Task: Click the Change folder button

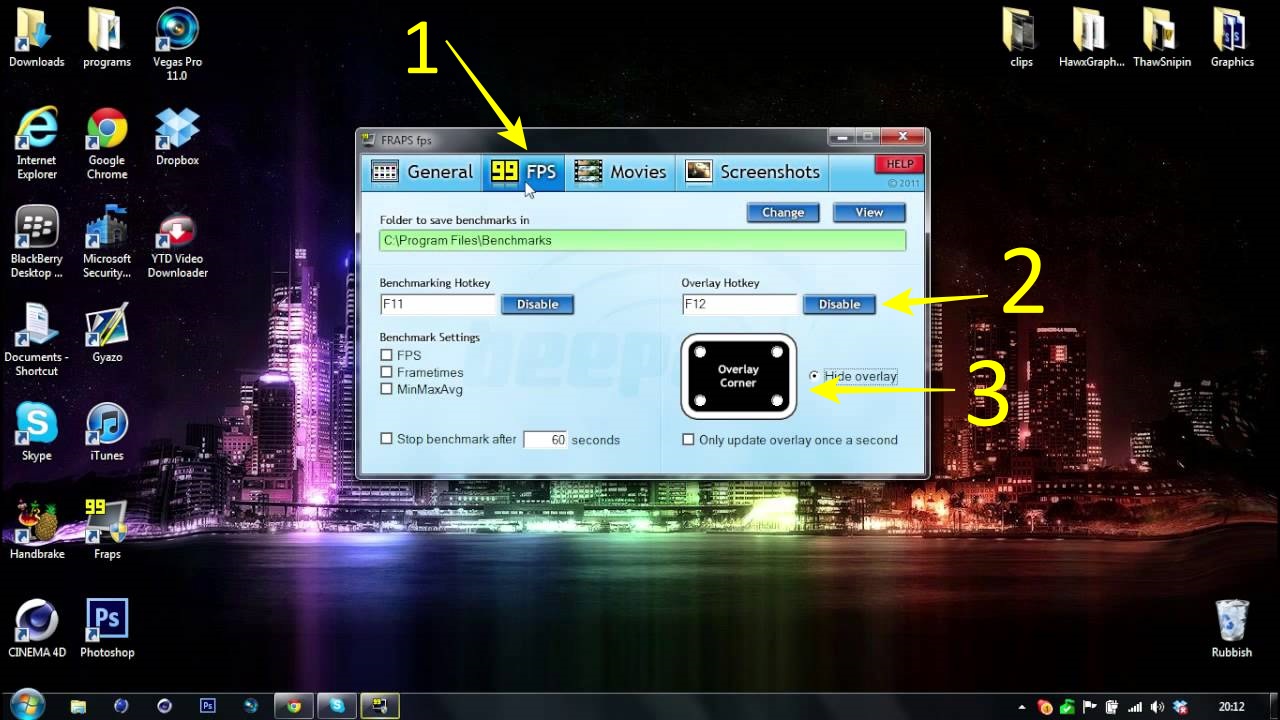Action: pos(782,212)
